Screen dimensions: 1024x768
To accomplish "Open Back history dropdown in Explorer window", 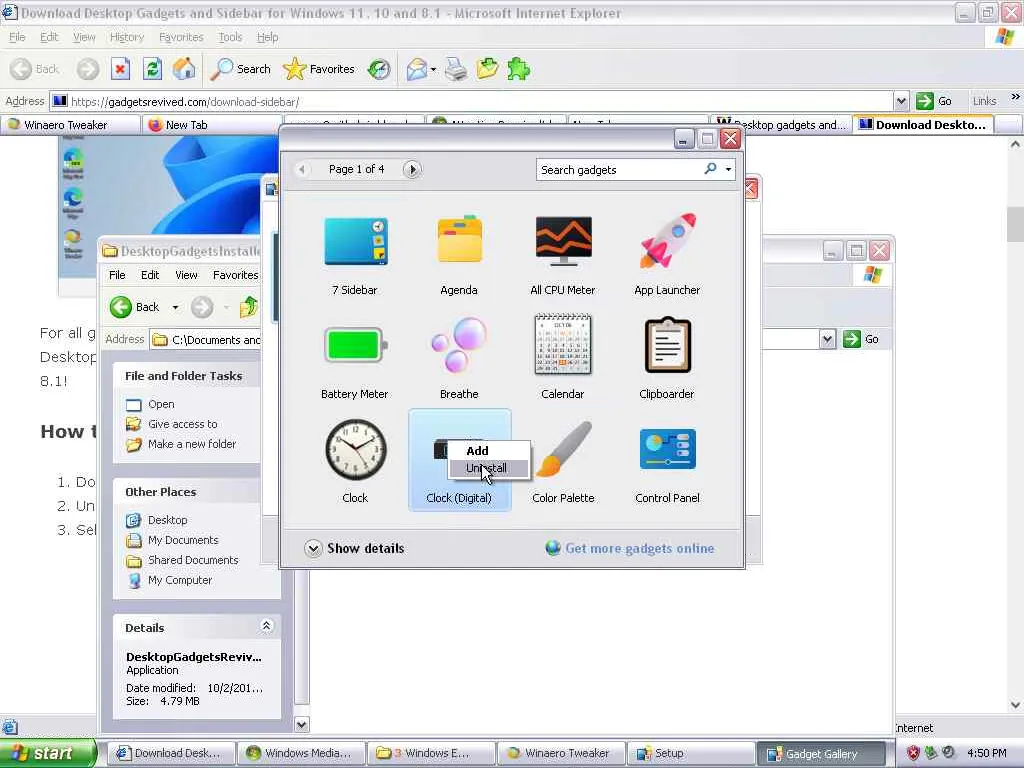I will [175, 307].
